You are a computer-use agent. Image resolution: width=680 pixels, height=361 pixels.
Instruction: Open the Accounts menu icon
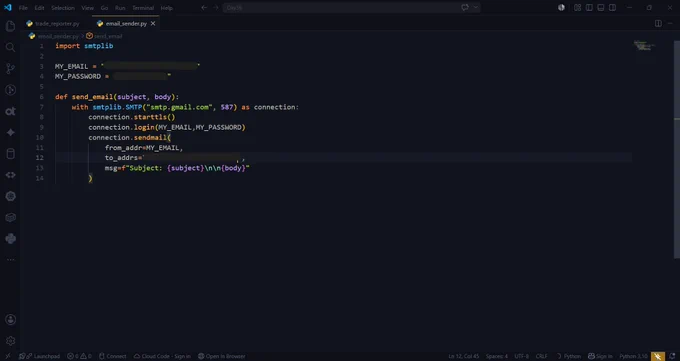coord(10,320)
